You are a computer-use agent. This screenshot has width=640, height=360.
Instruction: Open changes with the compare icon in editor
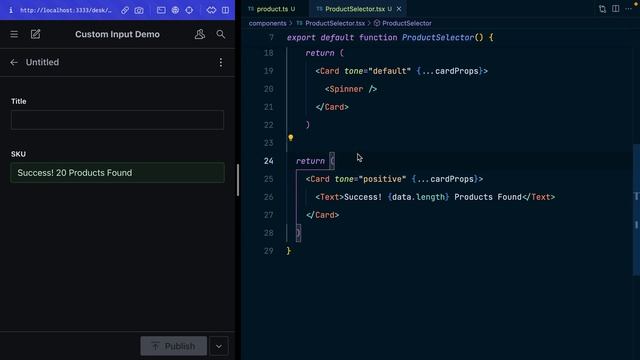pos(602,9)
